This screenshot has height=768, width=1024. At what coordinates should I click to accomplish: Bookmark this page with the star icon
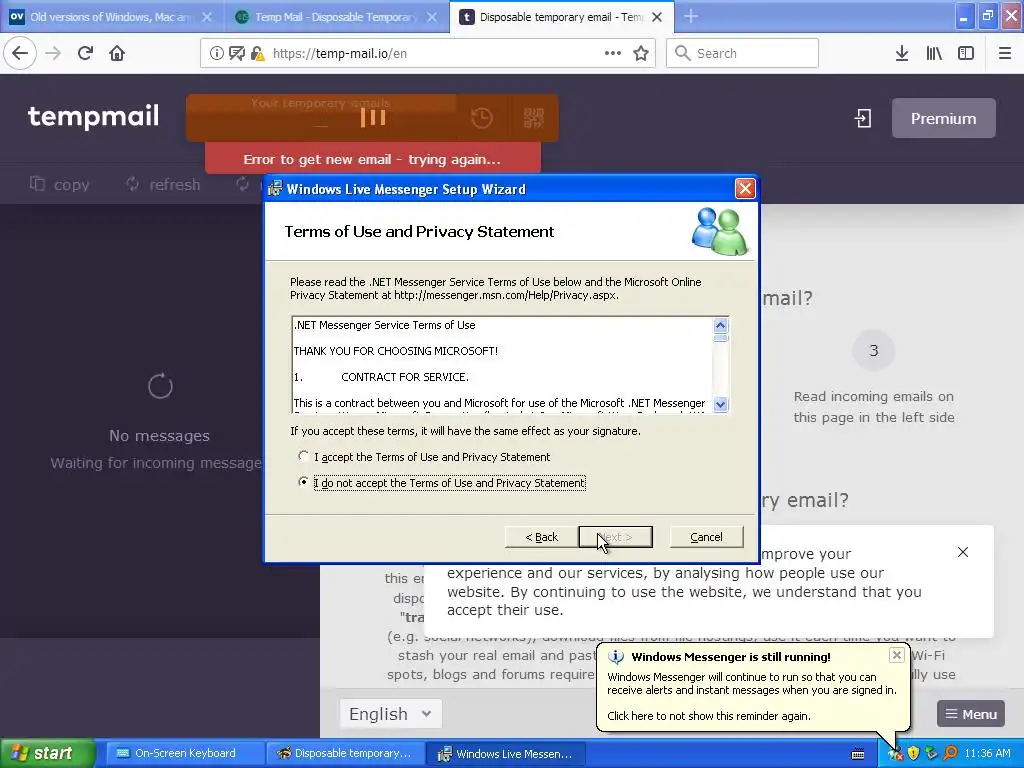click(641, 54)
